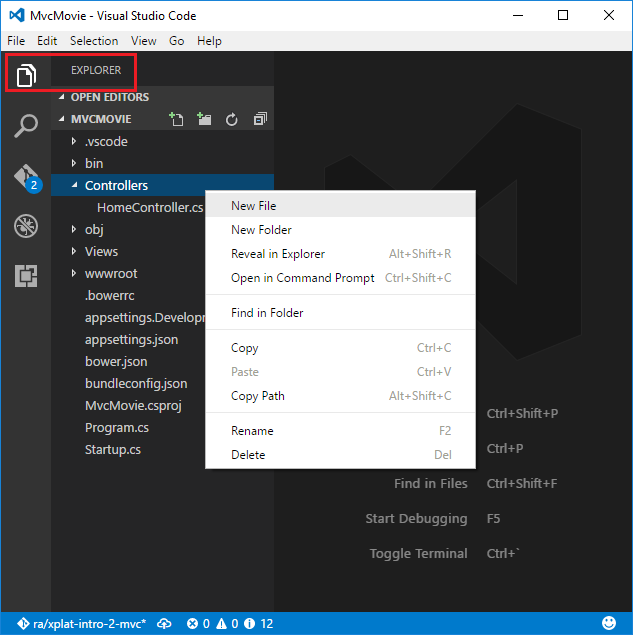Image resolution: width=633 pixels, height=635 pixels.
Task: Open Source Control view with 2 badge
Action: click(27, 177)
